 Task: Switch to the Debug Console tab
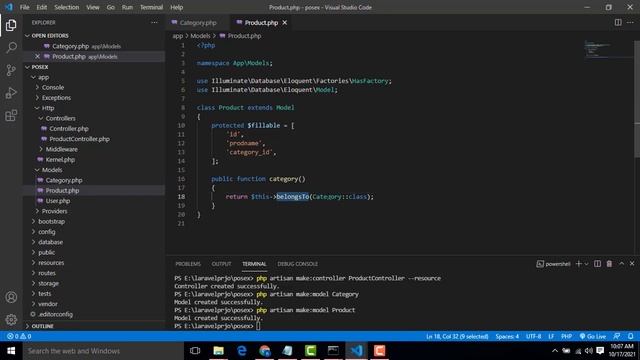(297, 264)
